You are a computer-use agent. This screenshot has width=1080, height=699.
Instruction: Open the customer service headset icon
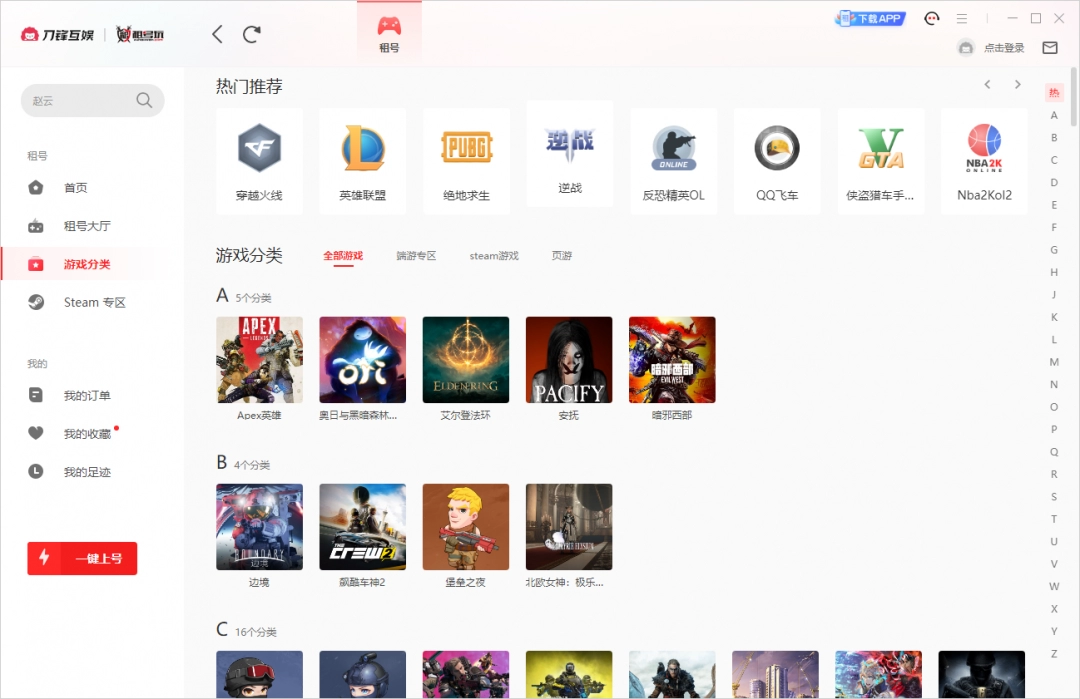coord(932,19)
